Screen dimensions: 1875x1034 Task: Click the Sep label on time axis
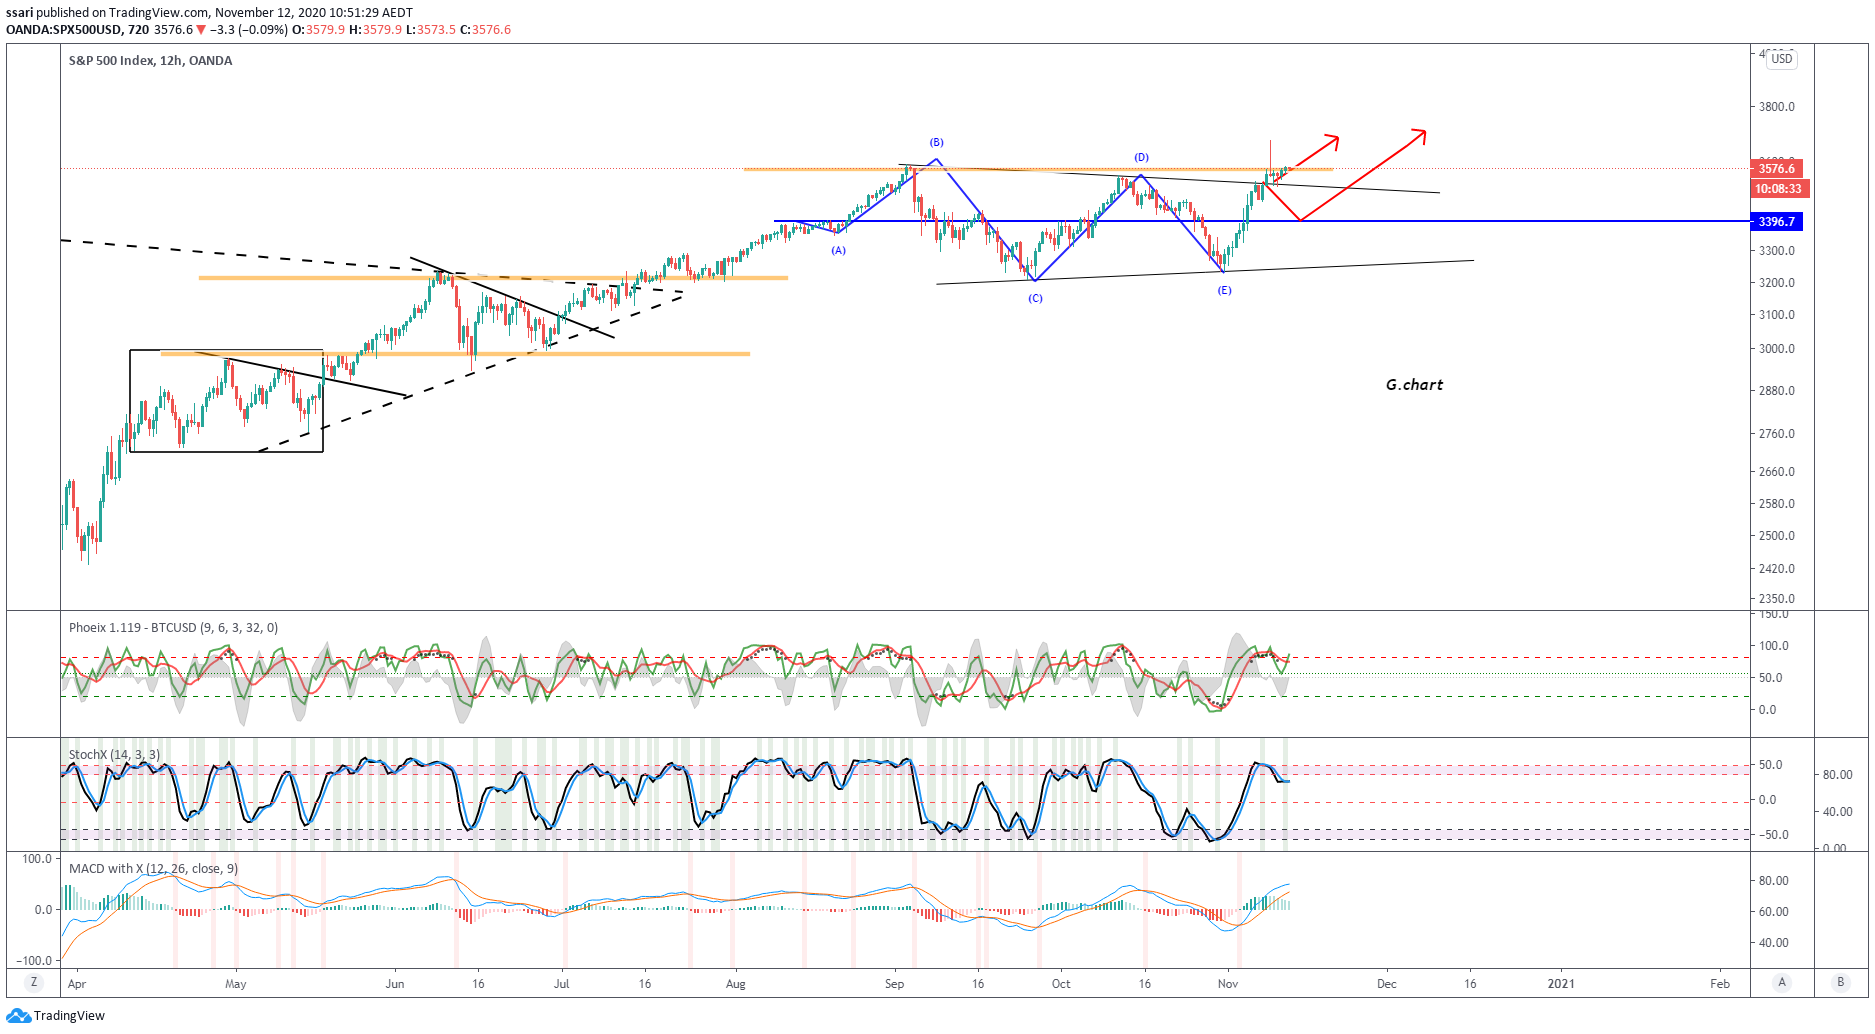point(895,984)
